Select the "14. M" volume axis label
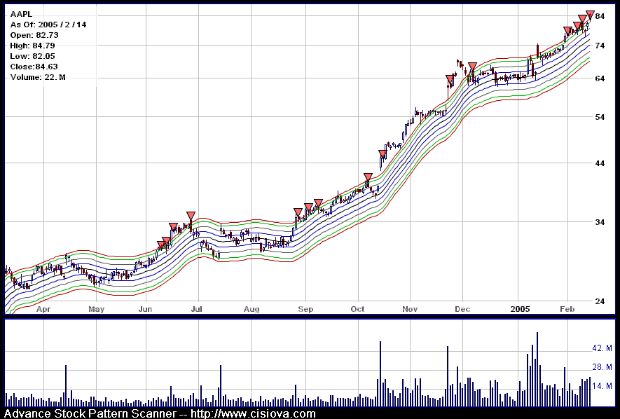 [x=602, y=386]
